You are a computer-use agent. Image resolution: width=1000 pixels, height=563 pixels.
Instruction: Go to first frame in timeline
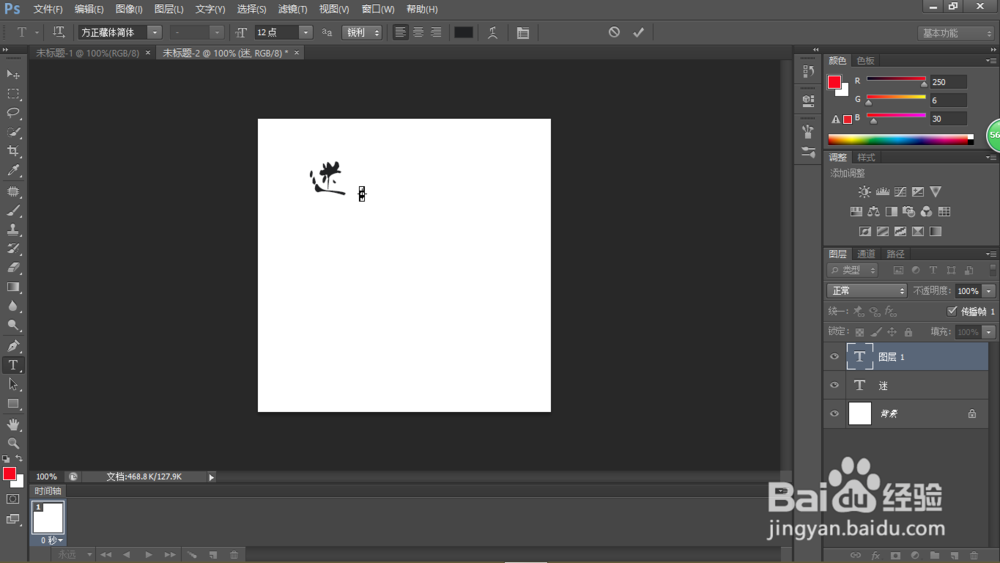(x=105, y=555)
